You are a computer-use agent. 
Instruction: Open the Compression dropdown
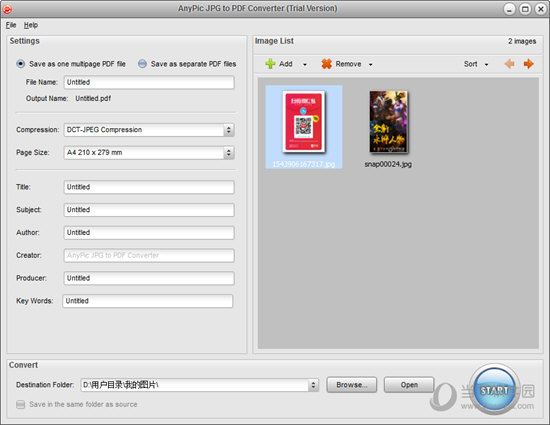pyautogui.click(x=228, y=130)
